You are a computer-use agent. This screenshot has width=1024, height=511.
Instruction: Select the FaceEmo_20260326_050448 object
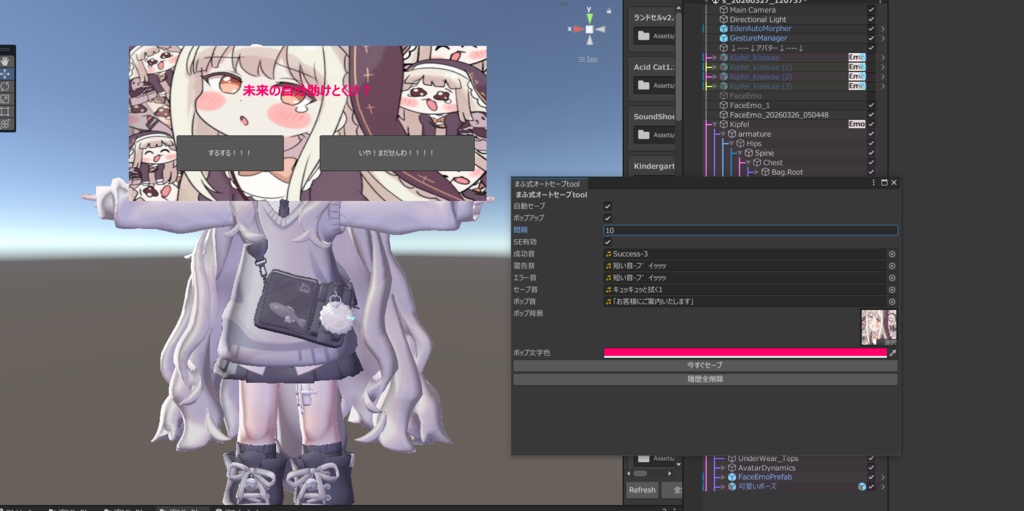tap(778, 115)
